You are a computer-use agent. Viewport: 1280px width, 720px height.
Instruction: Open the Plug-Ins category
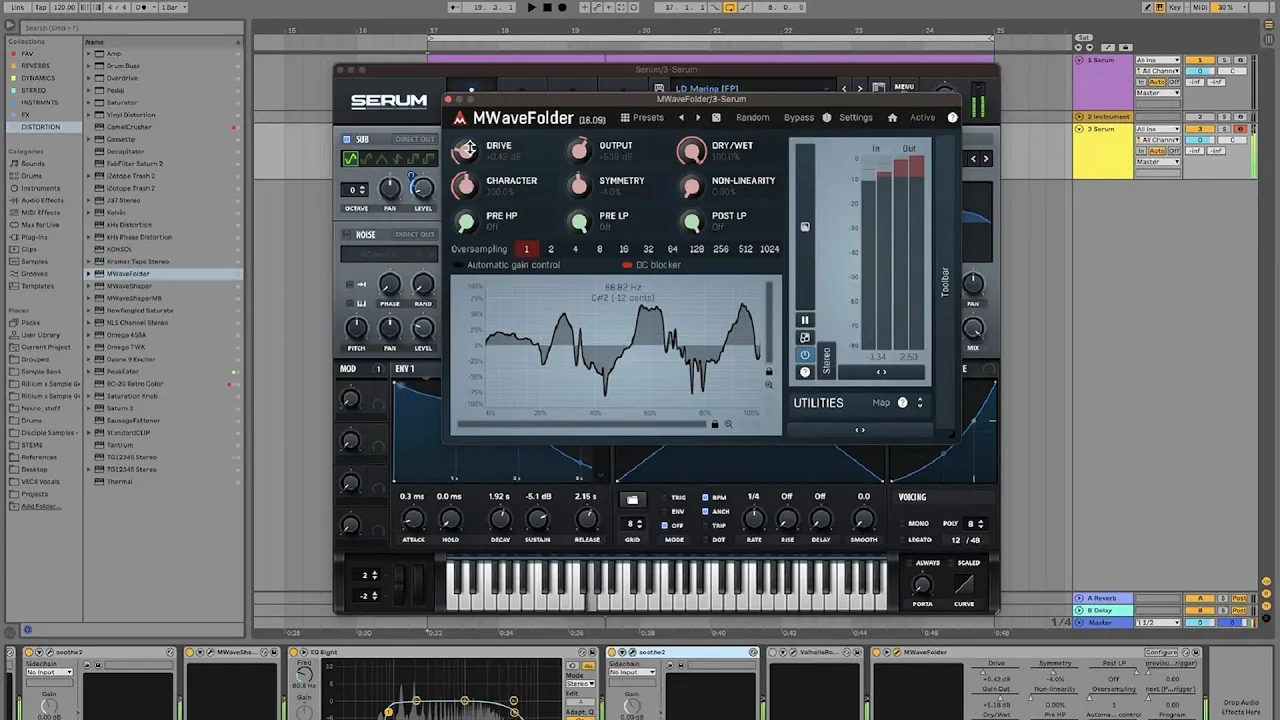coord(33,237)
